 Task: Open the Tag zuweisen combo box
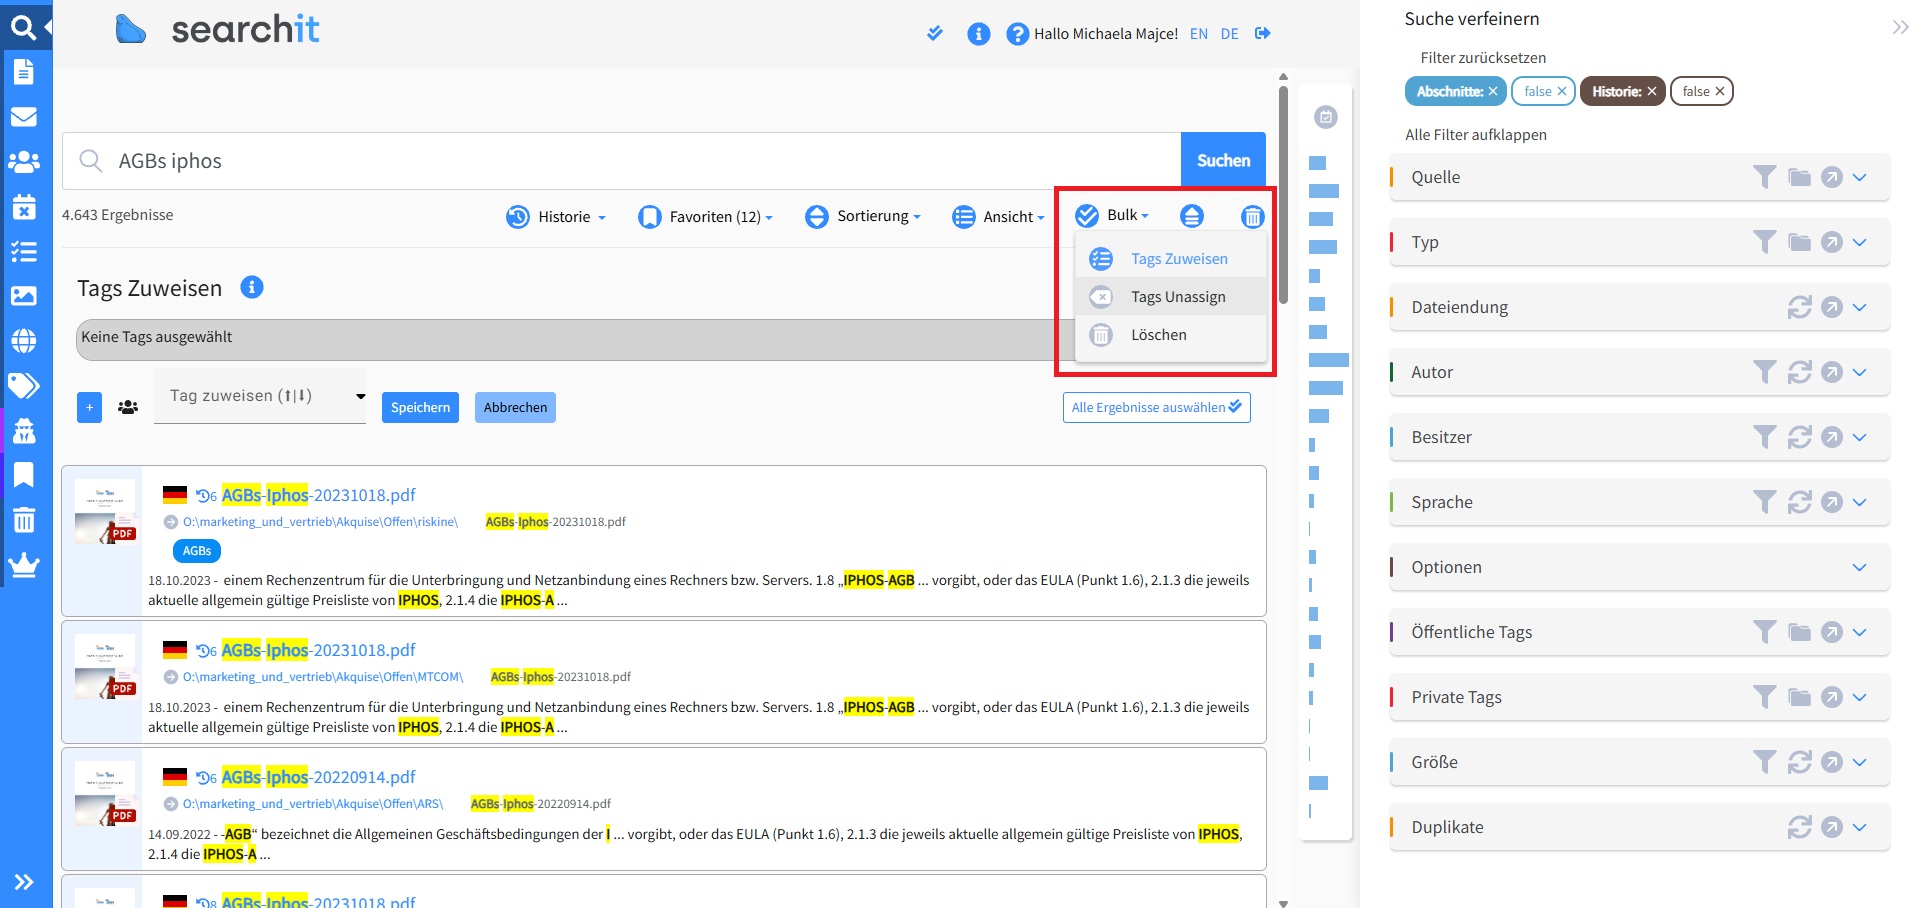point(260,396)
